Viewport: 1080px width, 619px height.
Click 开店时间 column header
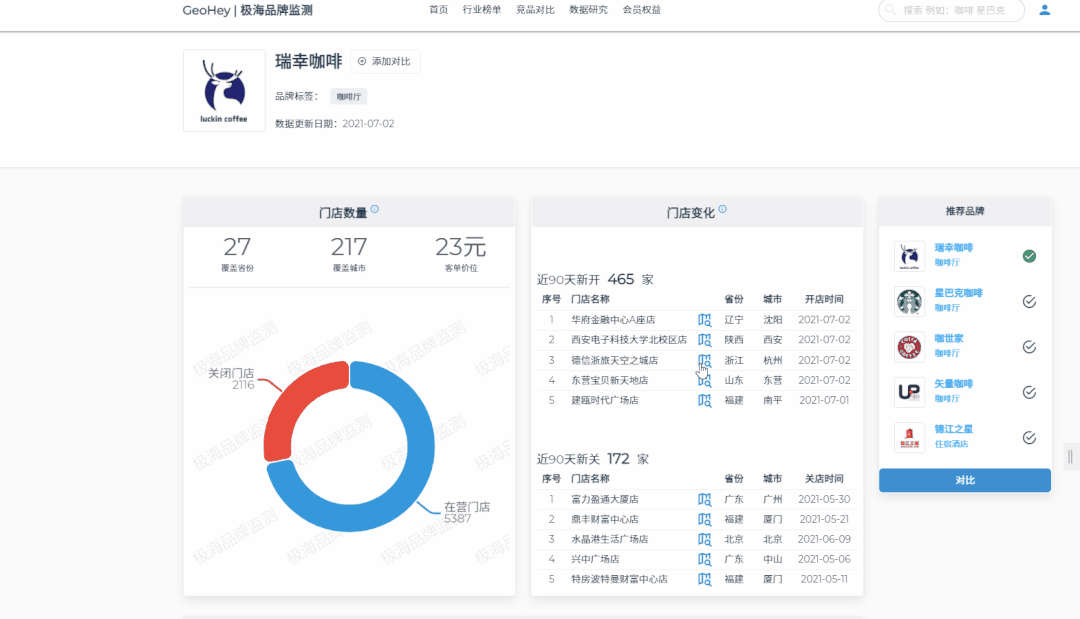824,300
